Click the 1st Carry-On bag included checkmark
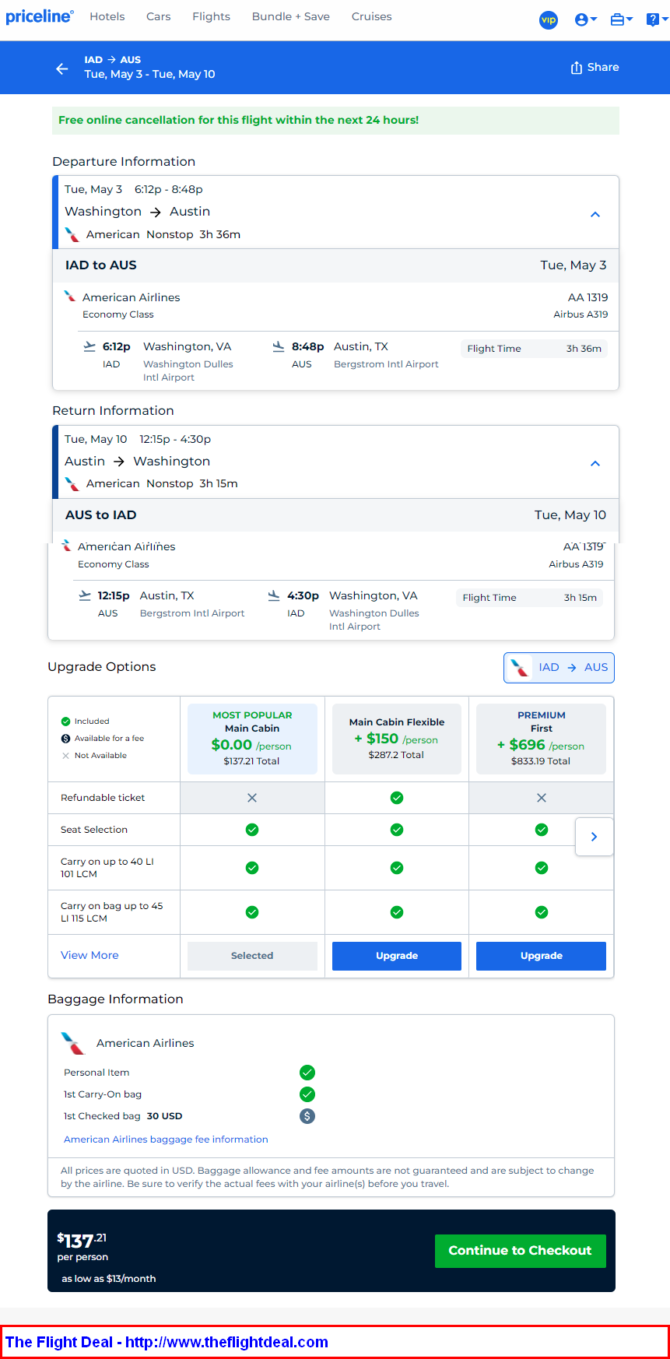670x1359 pixels. tap(307, 1094)
